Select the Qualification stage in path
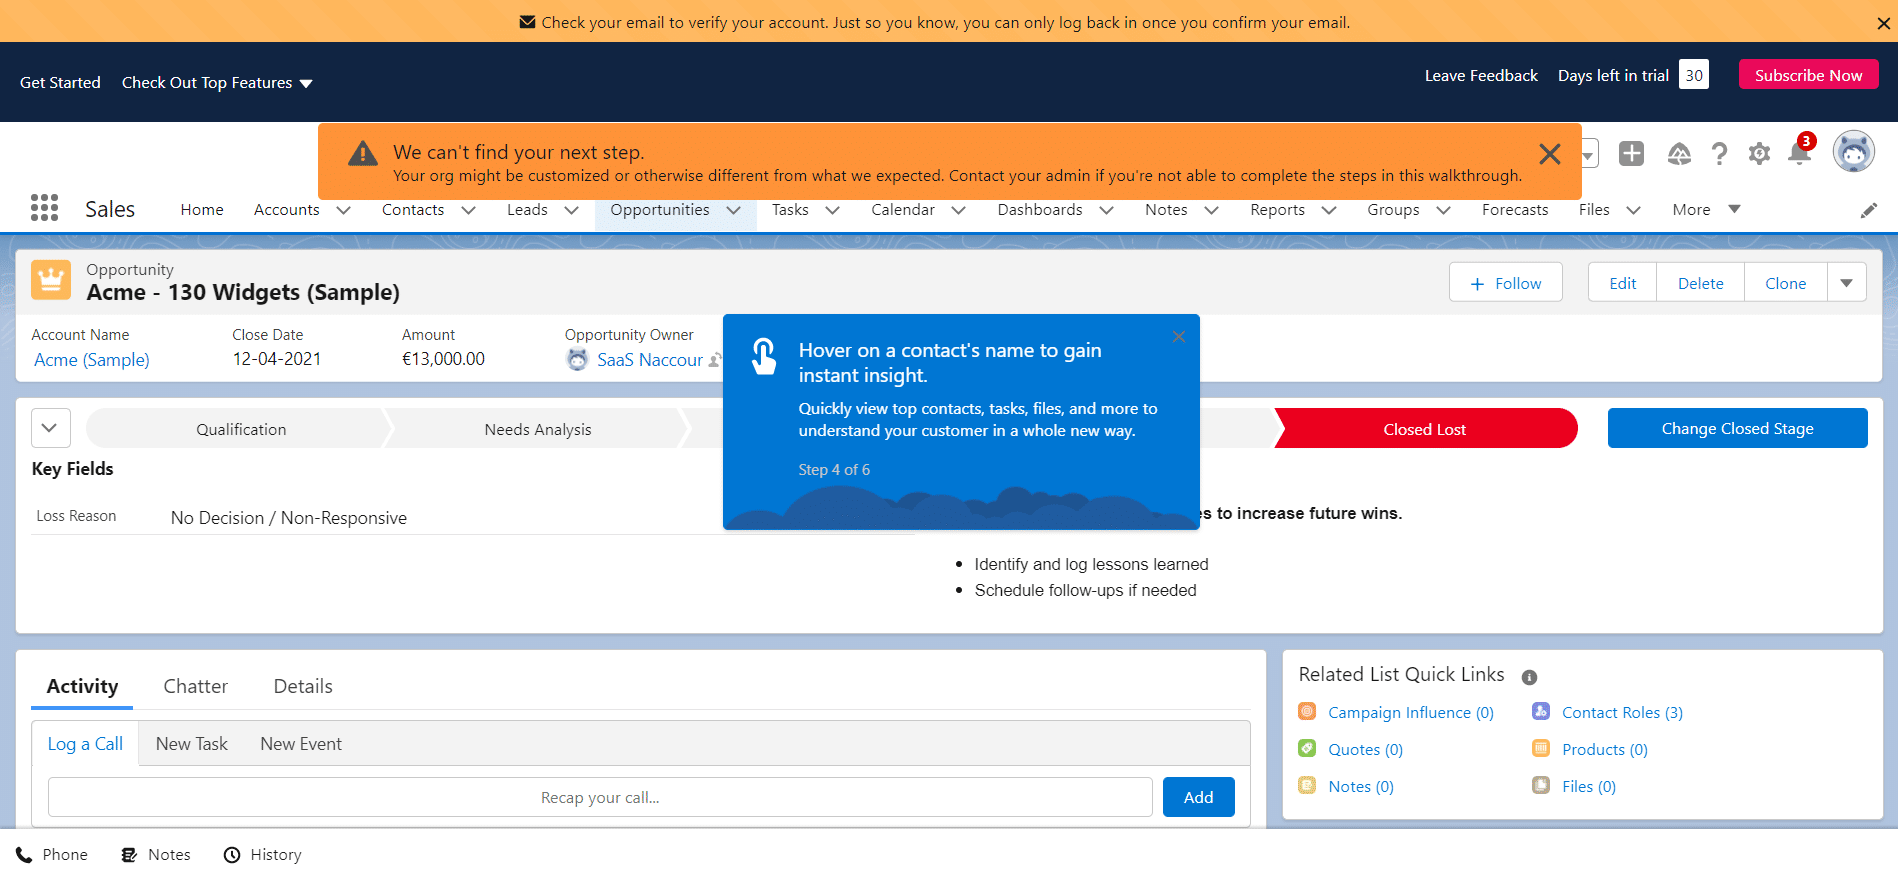 (241, 429)
